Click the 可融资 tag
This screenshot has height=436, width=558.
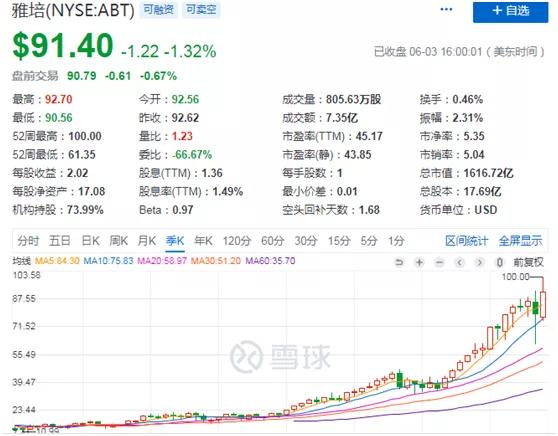[158, 10]
